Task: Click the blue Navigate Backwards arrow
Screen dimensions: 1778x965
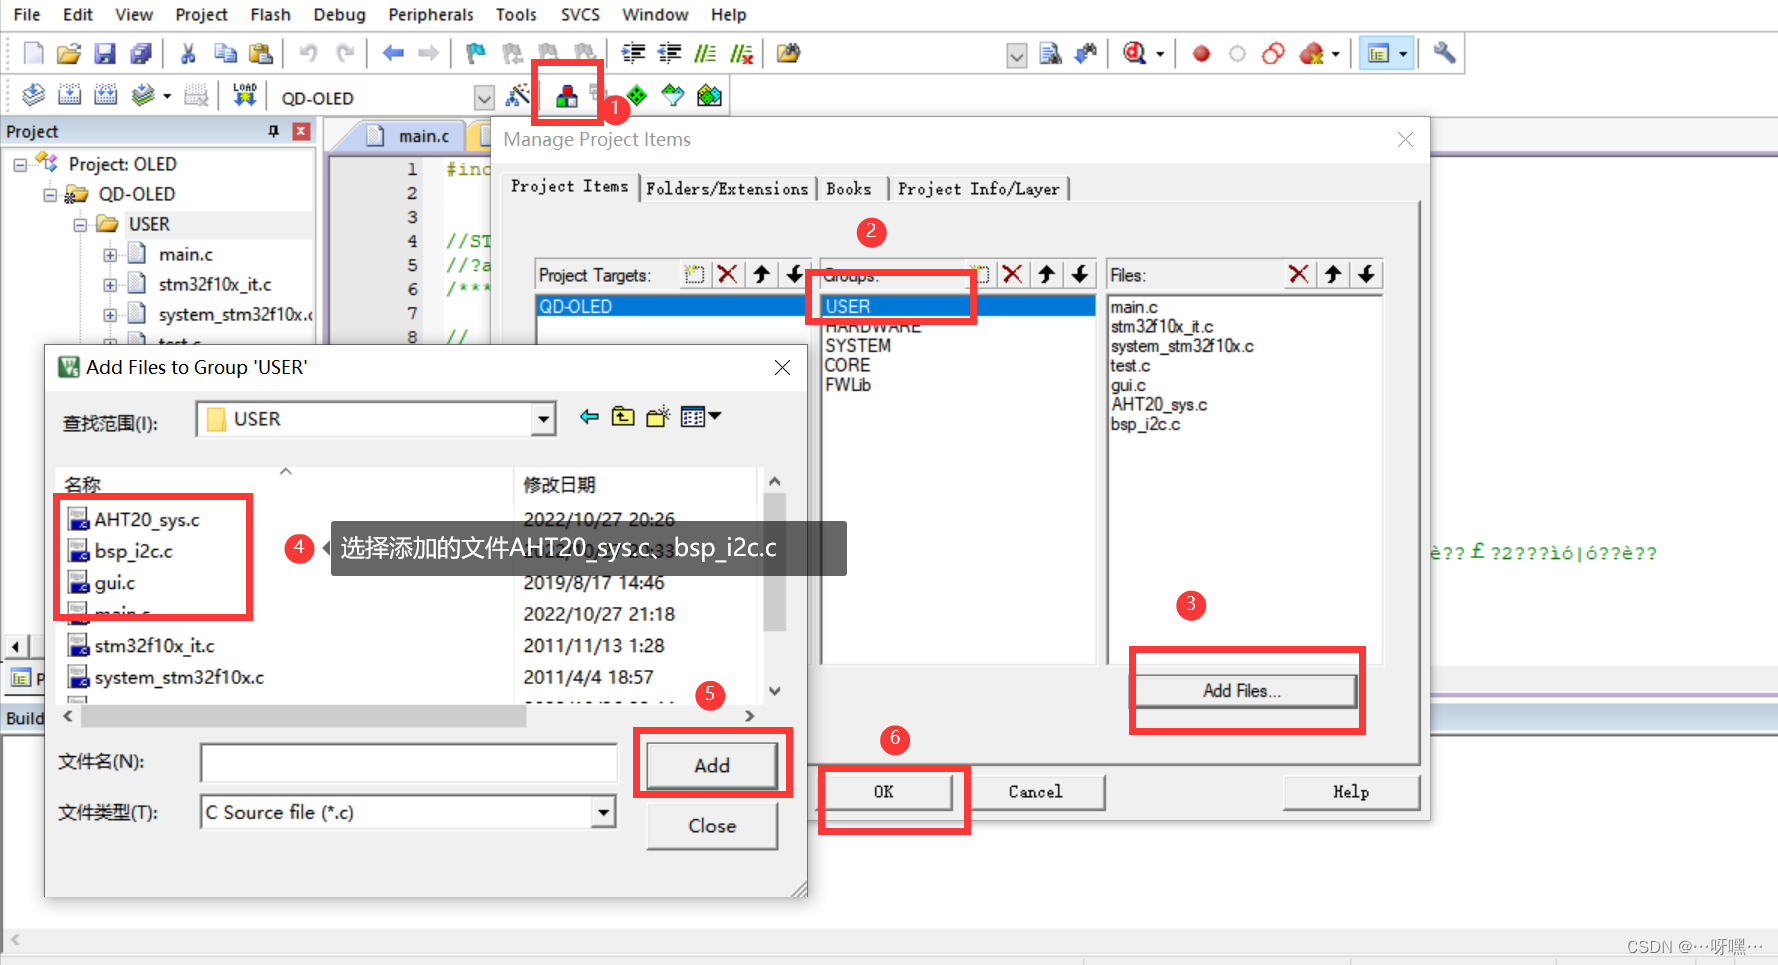Action: tap(393, 53)
